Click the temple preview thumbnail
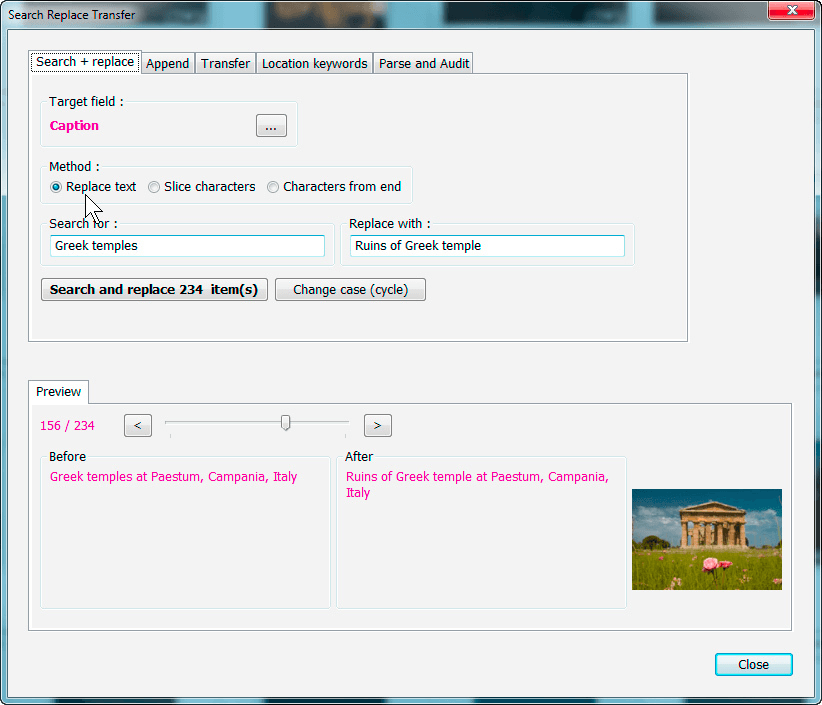 (x=707, y=539)
